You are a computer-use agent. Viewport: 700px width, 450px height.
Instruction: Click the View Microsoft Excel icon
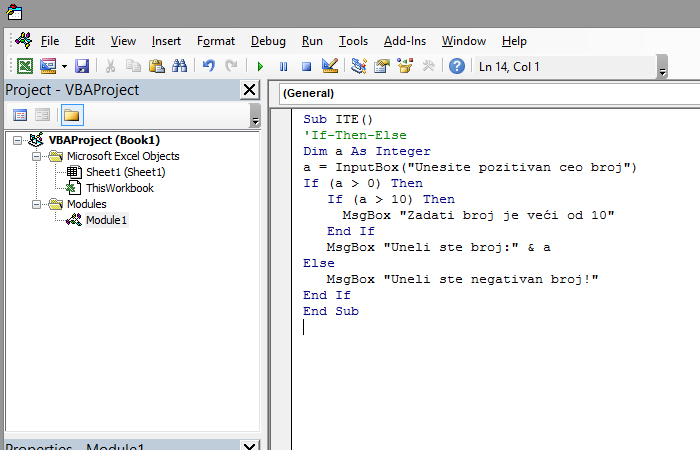point(24,67)
